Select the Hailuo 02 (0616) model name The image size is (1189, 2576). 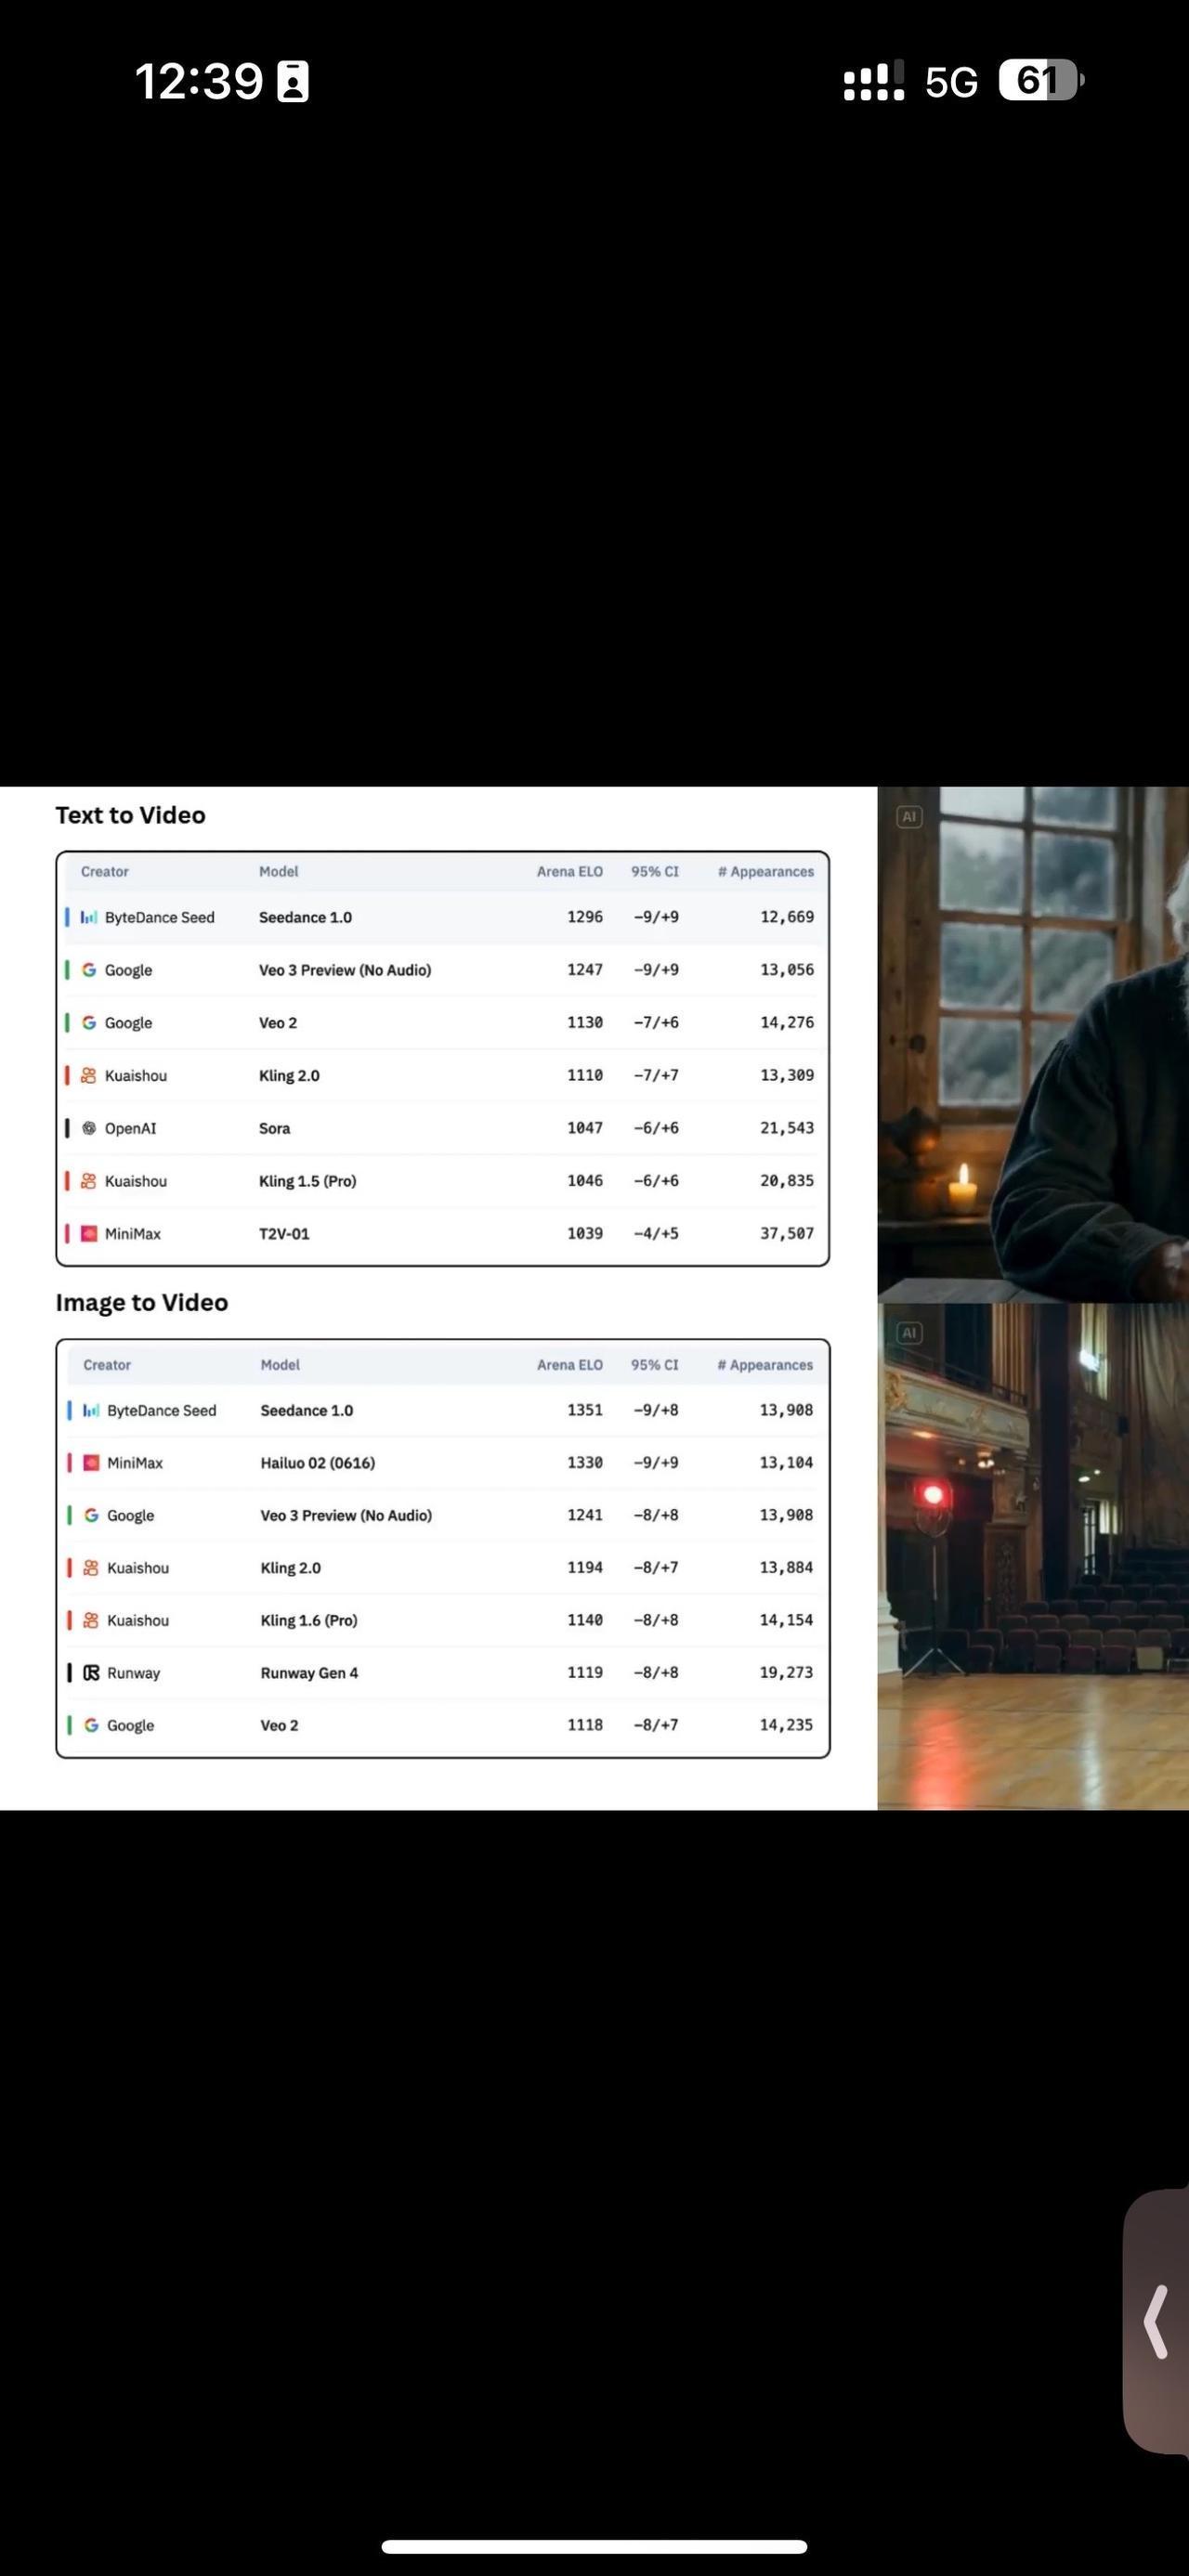tap(318, 1463)
